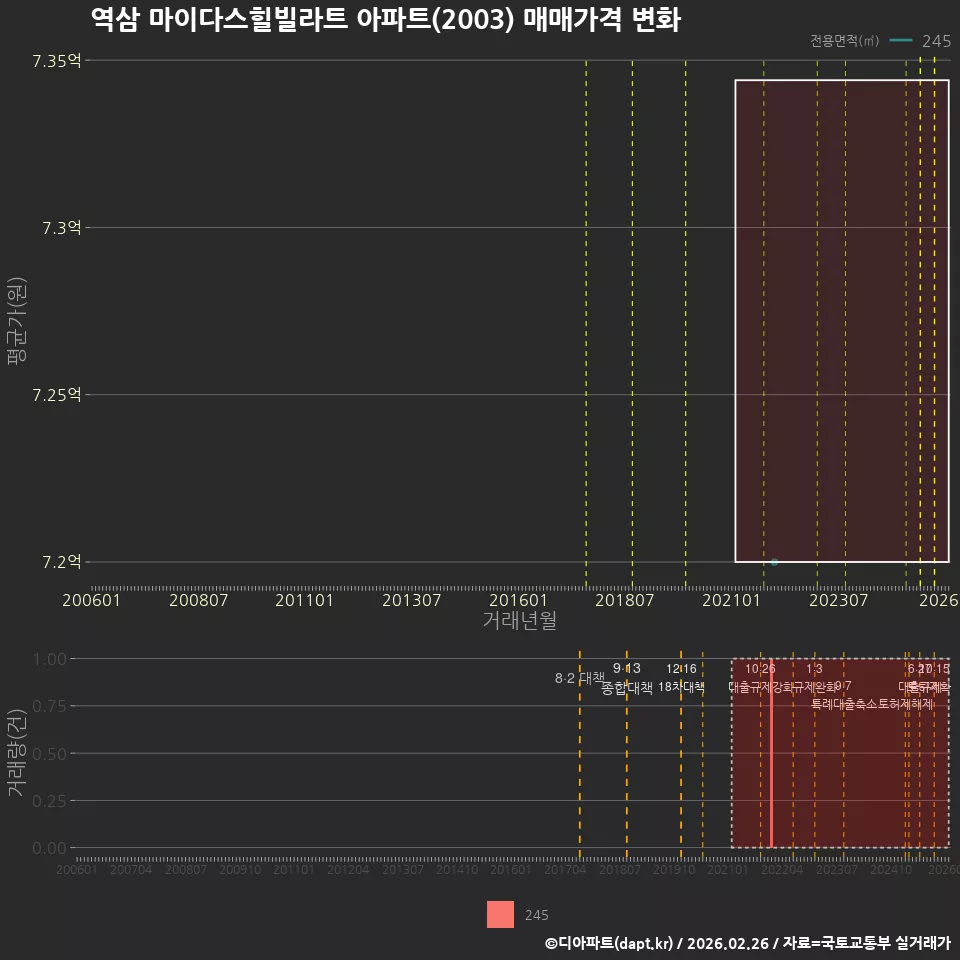Click the 7.3억 y-axis label
The height and width of the screenshot is (960, 960).
coord(62,228)
